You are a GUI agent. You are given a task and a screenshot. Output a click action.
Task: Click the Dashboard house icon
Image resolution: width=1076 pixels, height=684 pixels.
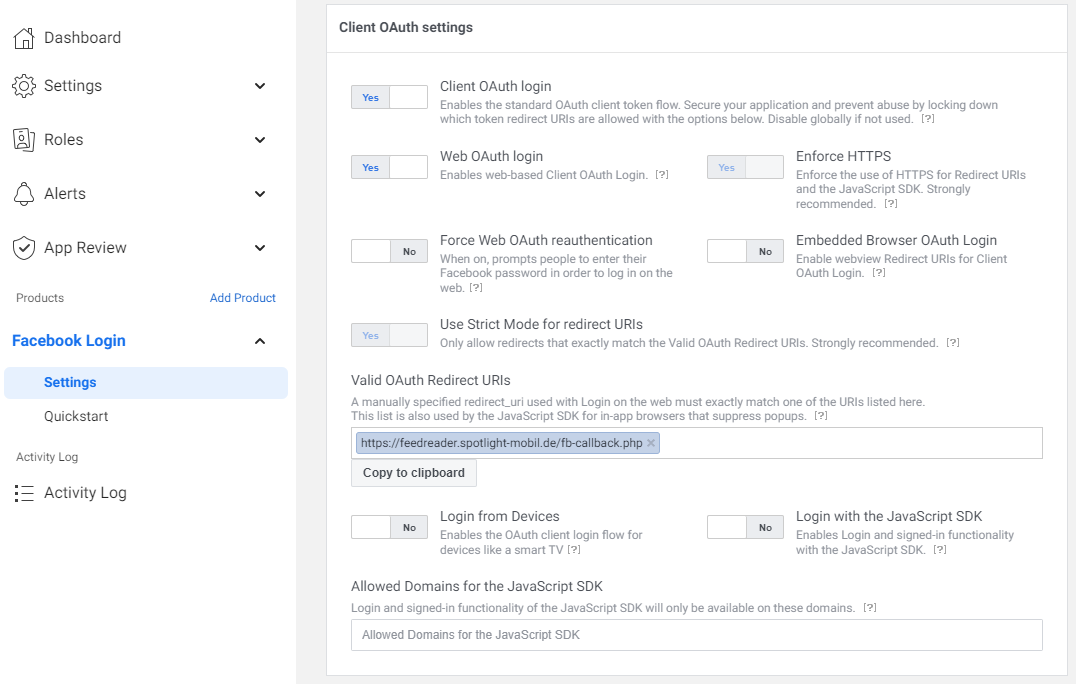tap(24, 38)
